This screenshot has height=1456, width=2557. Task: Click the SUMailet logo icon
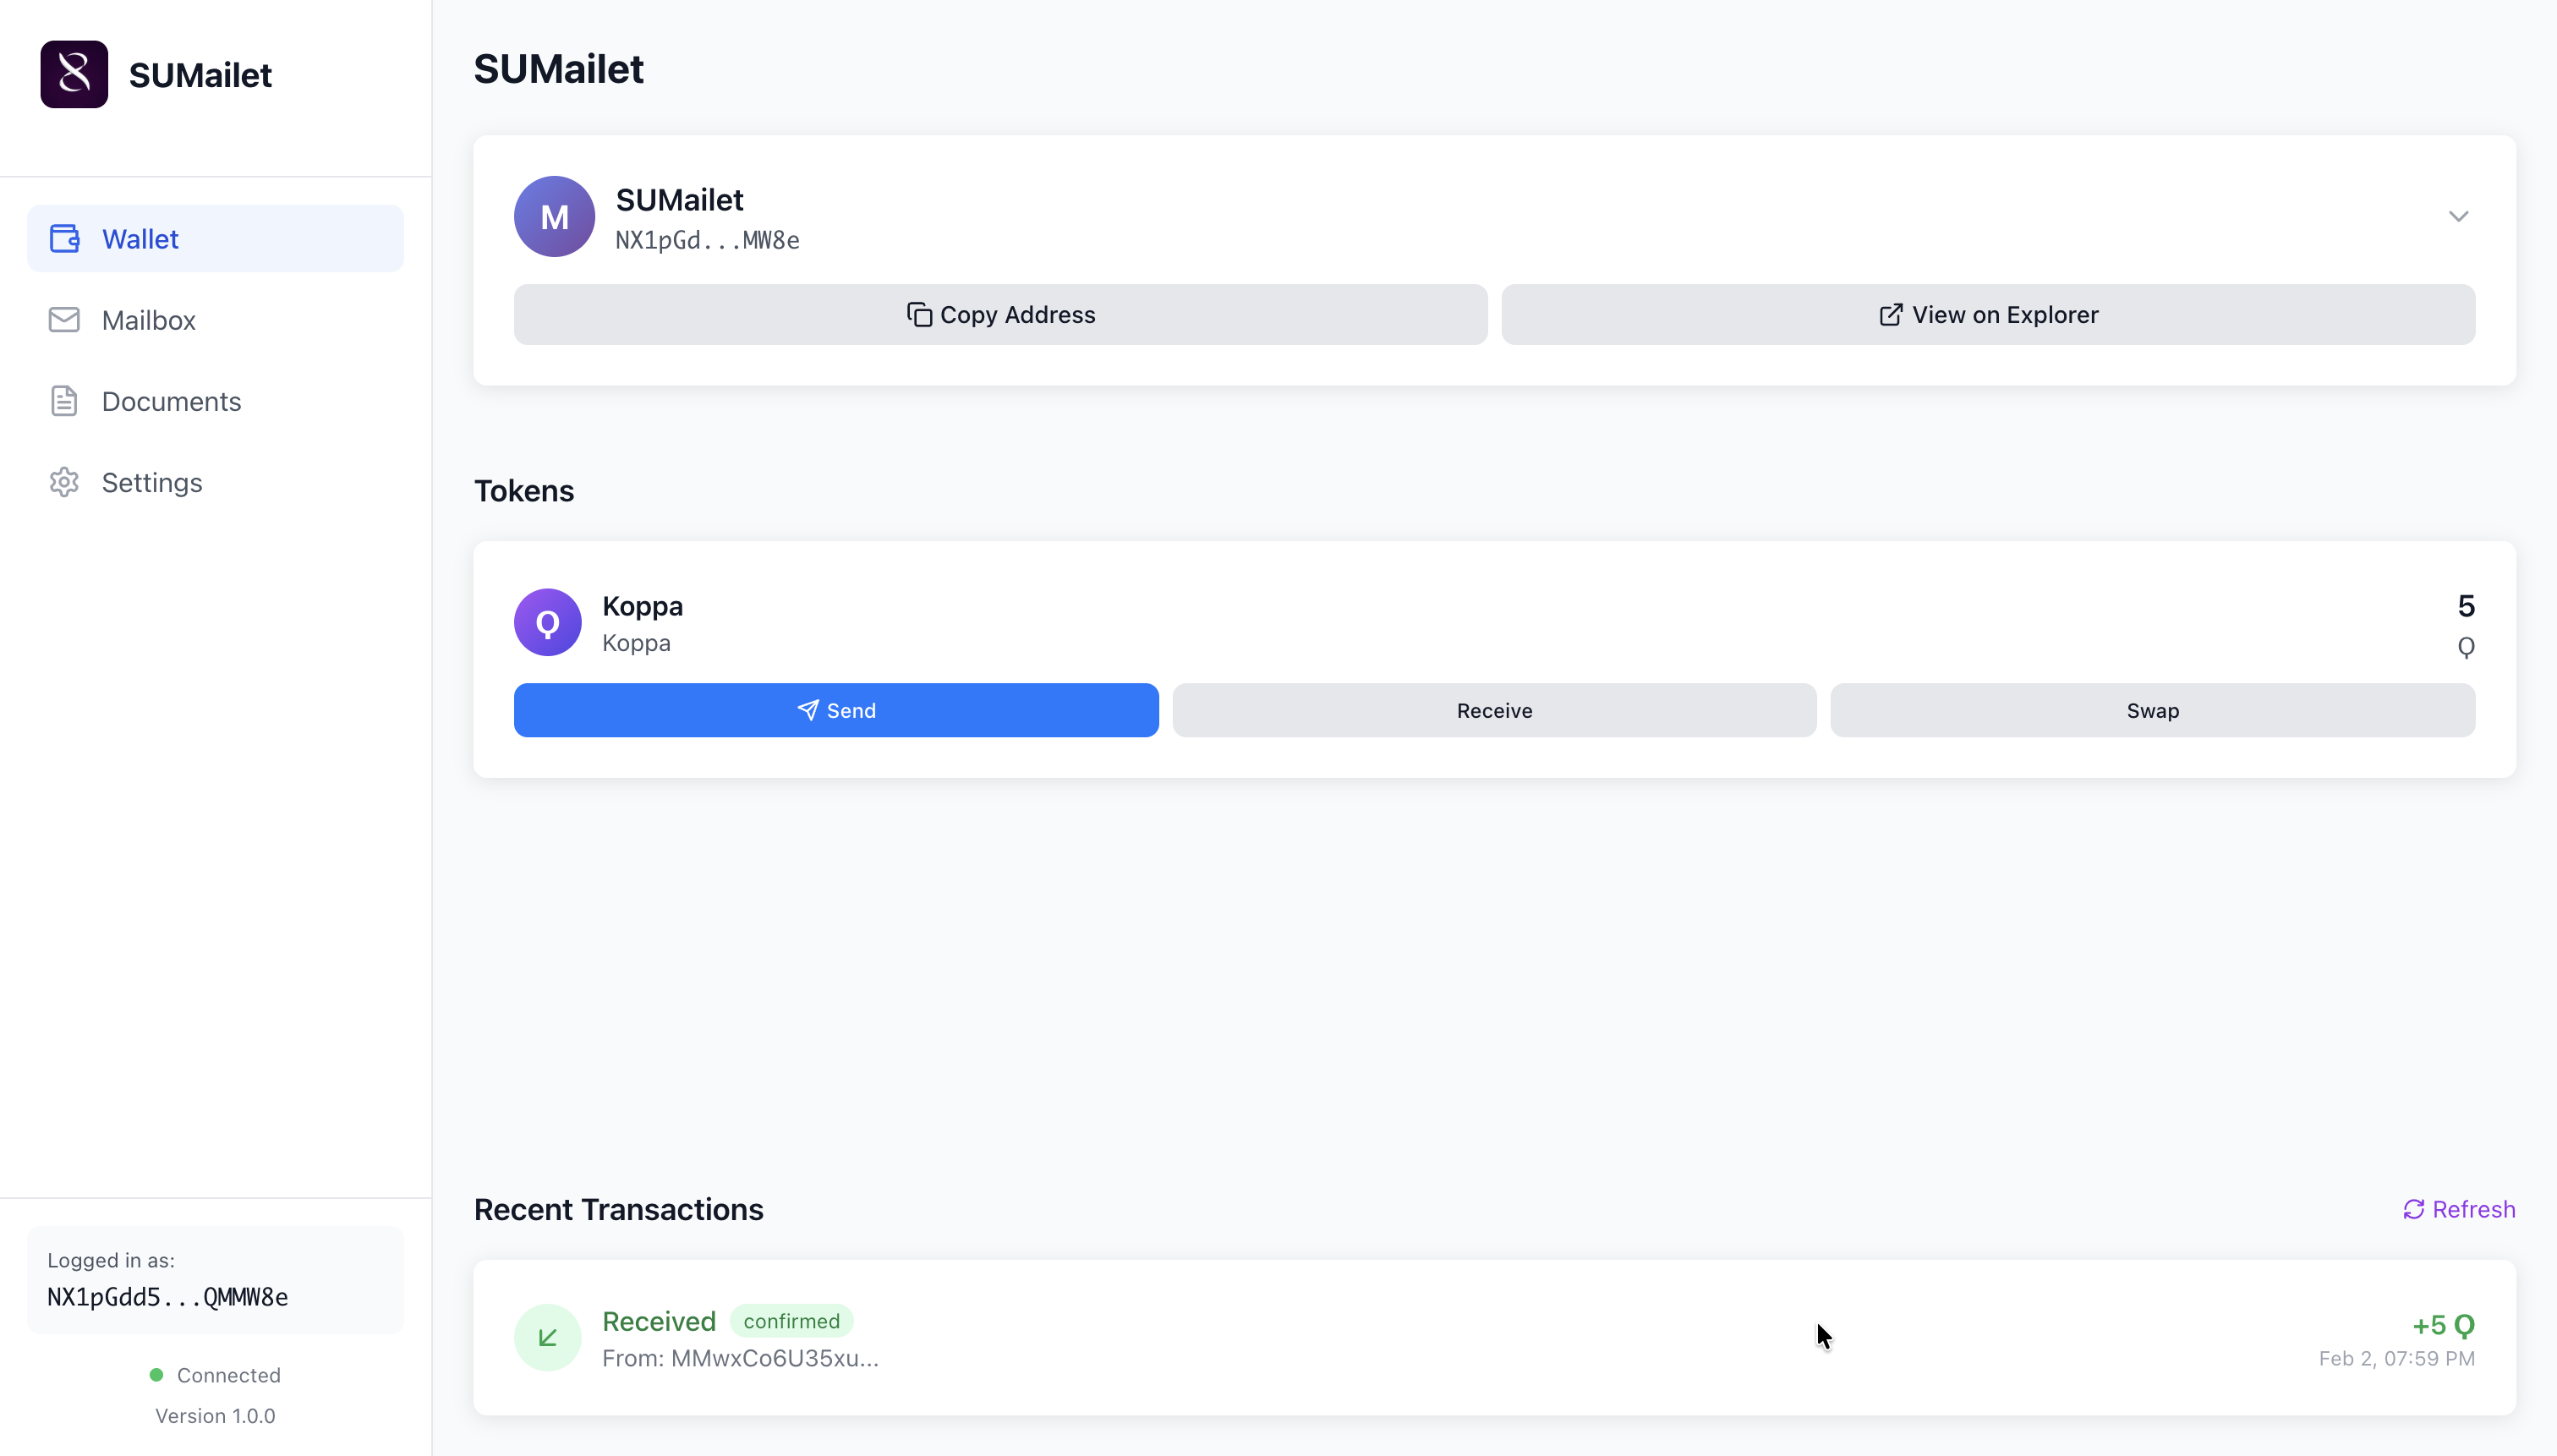coord(74,74)
